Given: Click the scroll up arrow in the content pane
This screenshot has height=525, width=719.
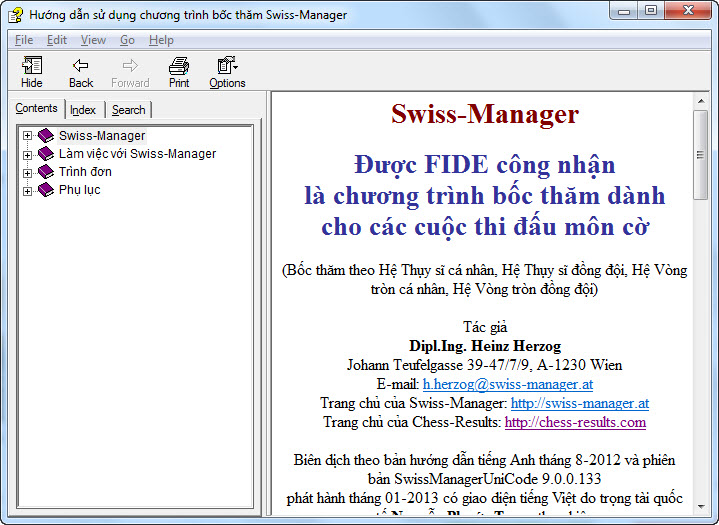Looking at the screenshot, I should (x=701, y=100).
